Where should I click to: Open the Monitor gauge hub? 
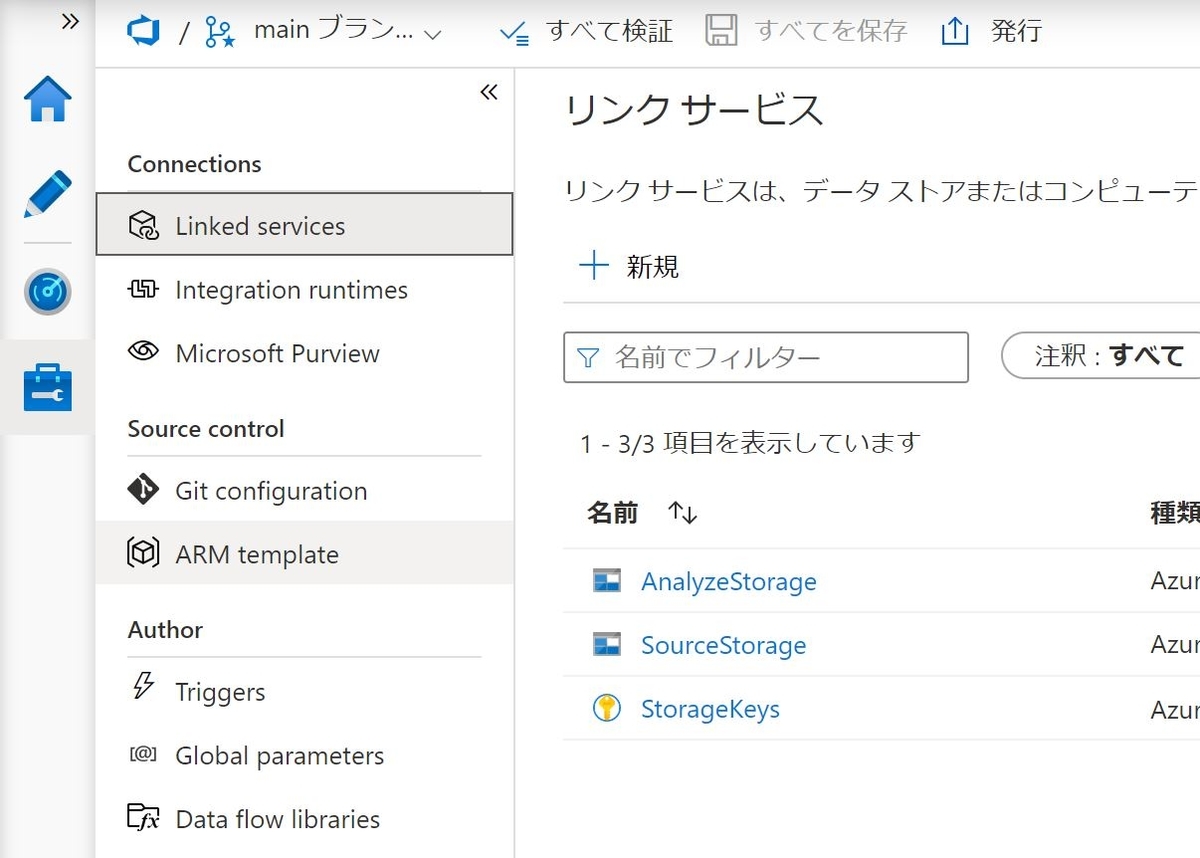(48, 292)
